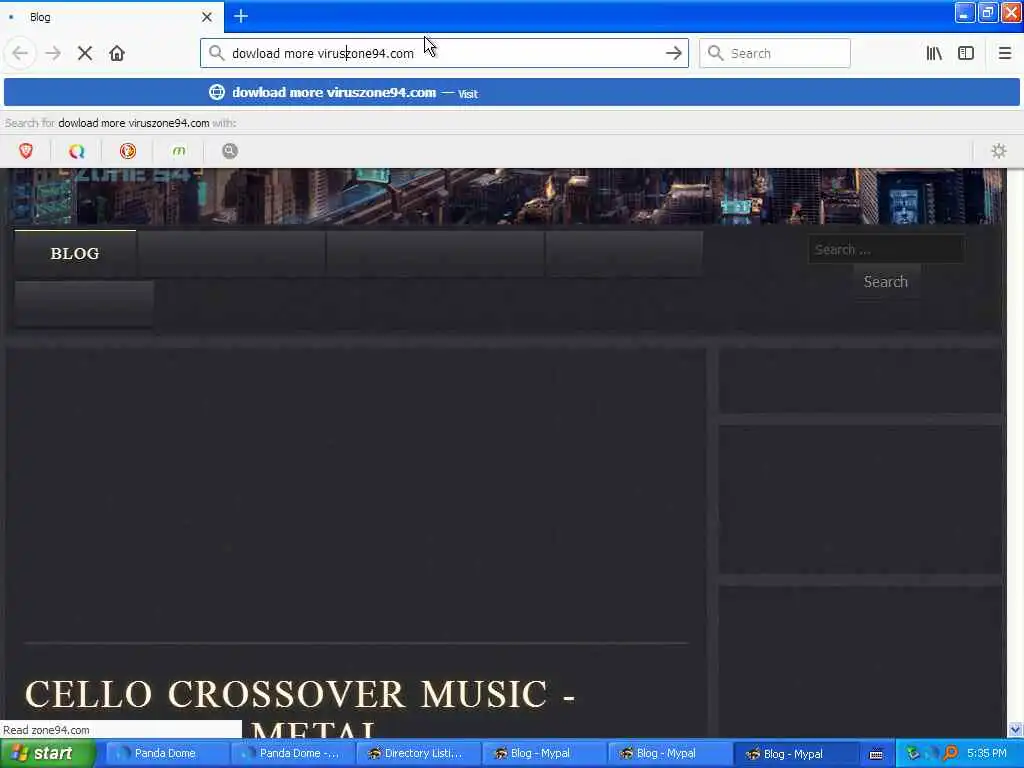This screenshot has width=1024, height=768.
Task: Click the Go arrow in the address bar
Action: click(673, 53)
